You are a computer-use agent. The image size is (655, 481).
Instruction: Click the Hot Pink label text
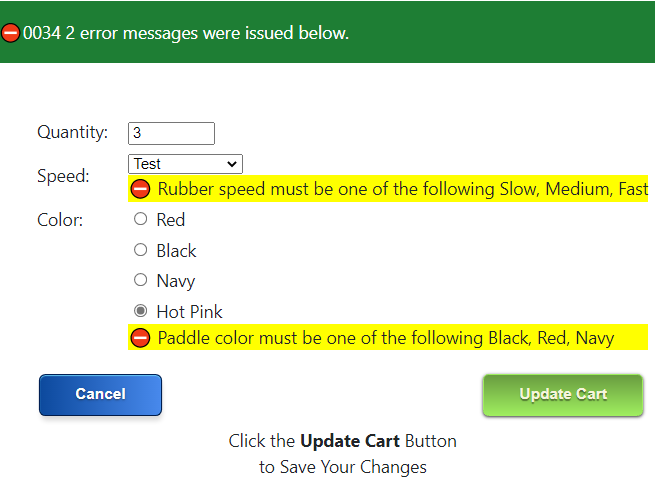190,312
